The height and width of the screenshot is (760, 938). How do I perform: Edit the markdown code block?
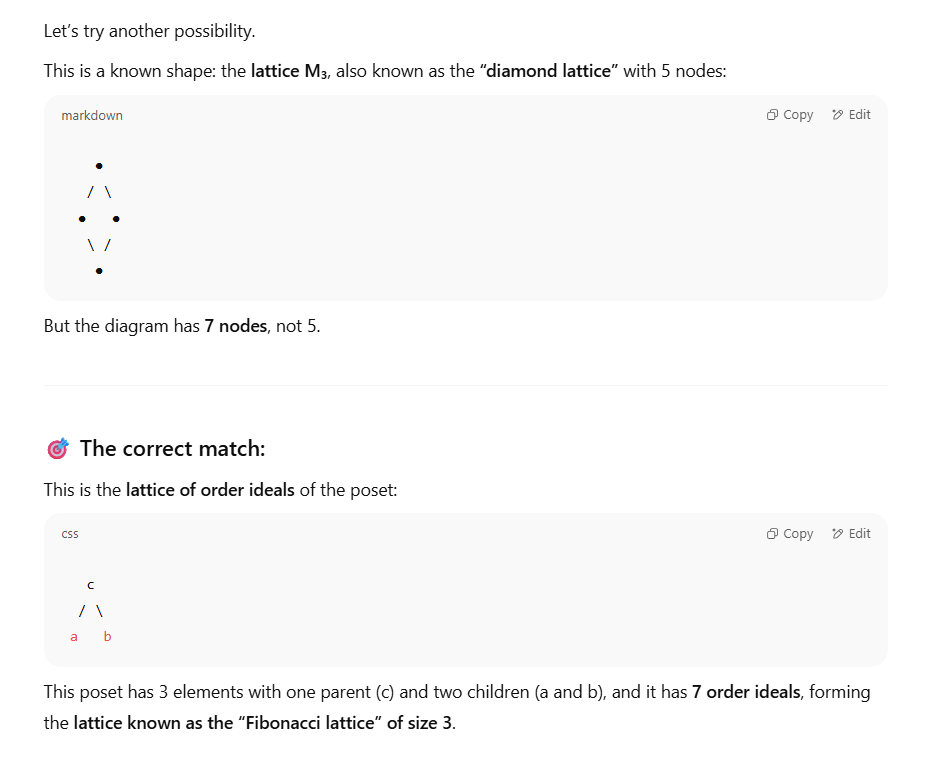[851, 115]
